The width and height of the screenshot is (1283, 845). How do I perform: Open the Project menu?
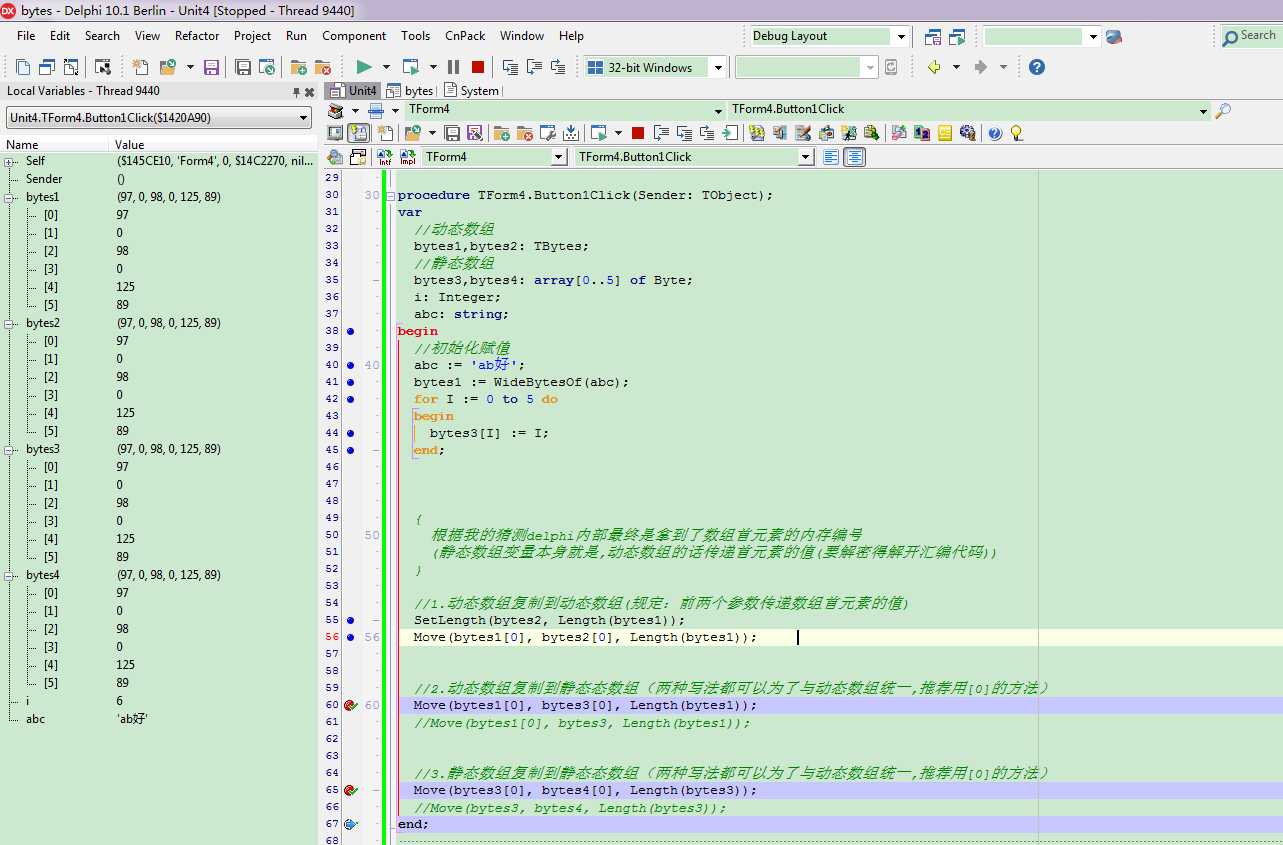click(x=252, y=36)
